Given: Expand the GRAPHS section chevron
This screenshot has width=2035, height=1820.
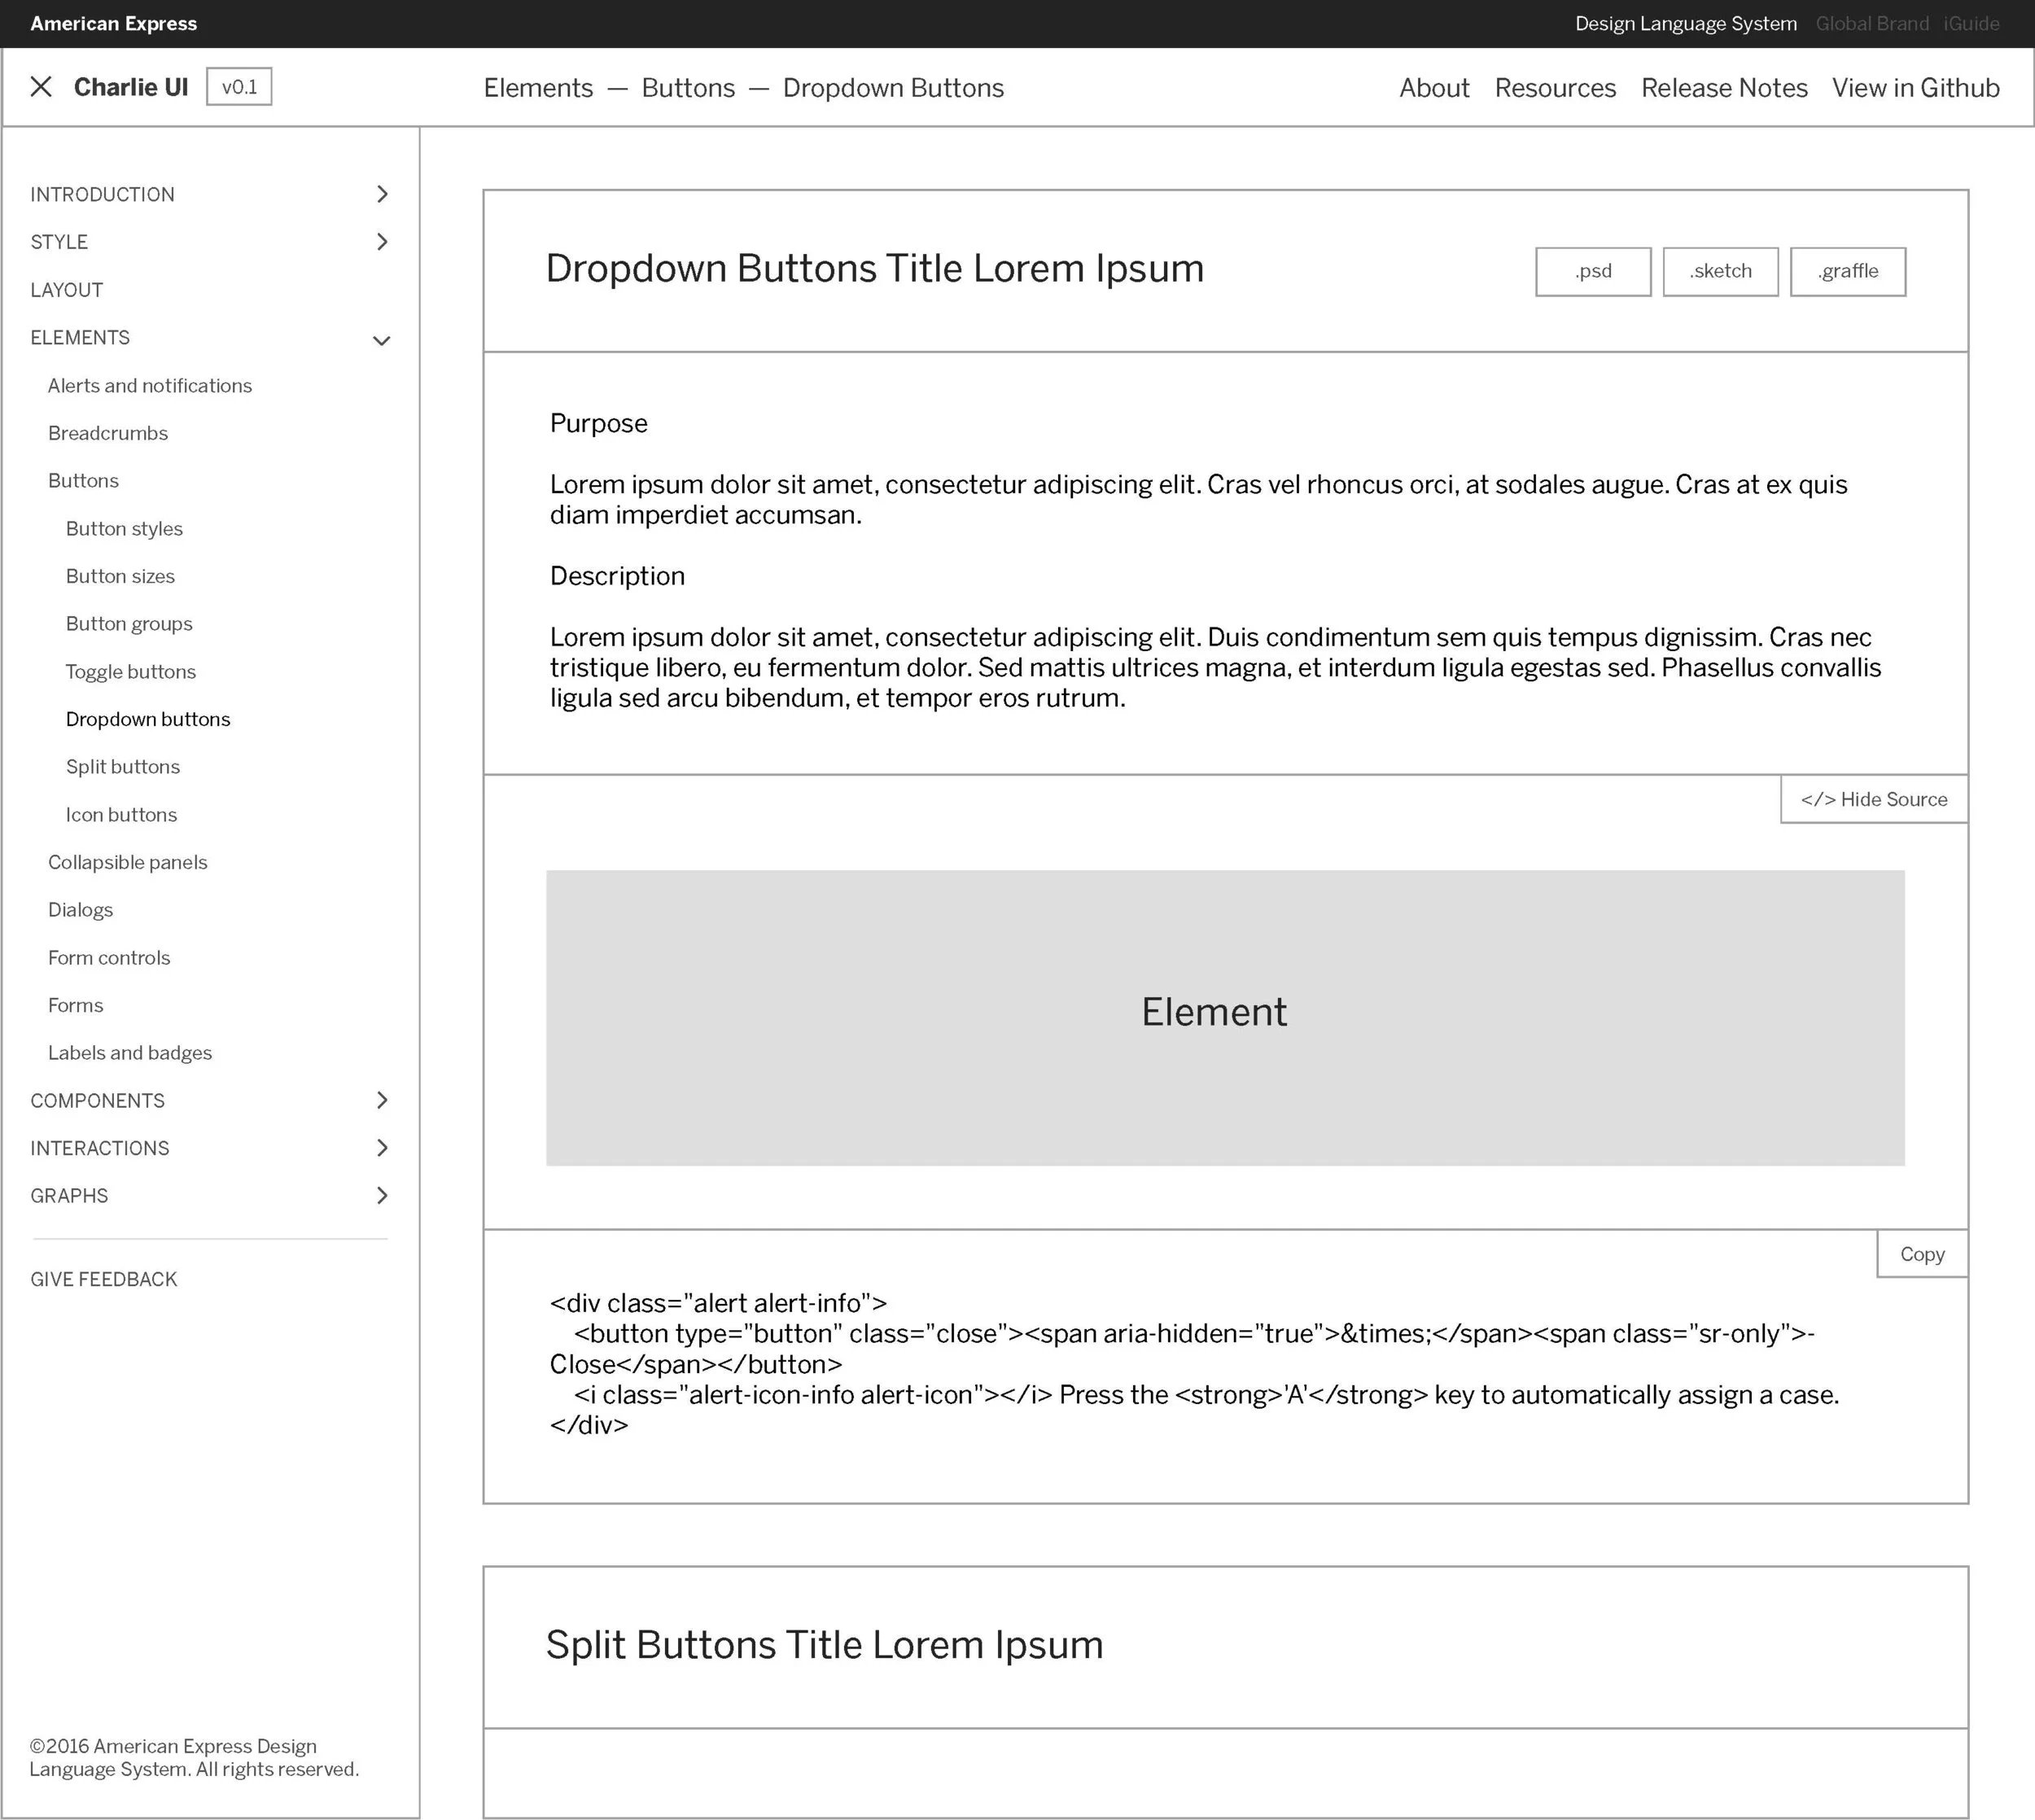Looking at the screenshot, I should click(382, 1195).
